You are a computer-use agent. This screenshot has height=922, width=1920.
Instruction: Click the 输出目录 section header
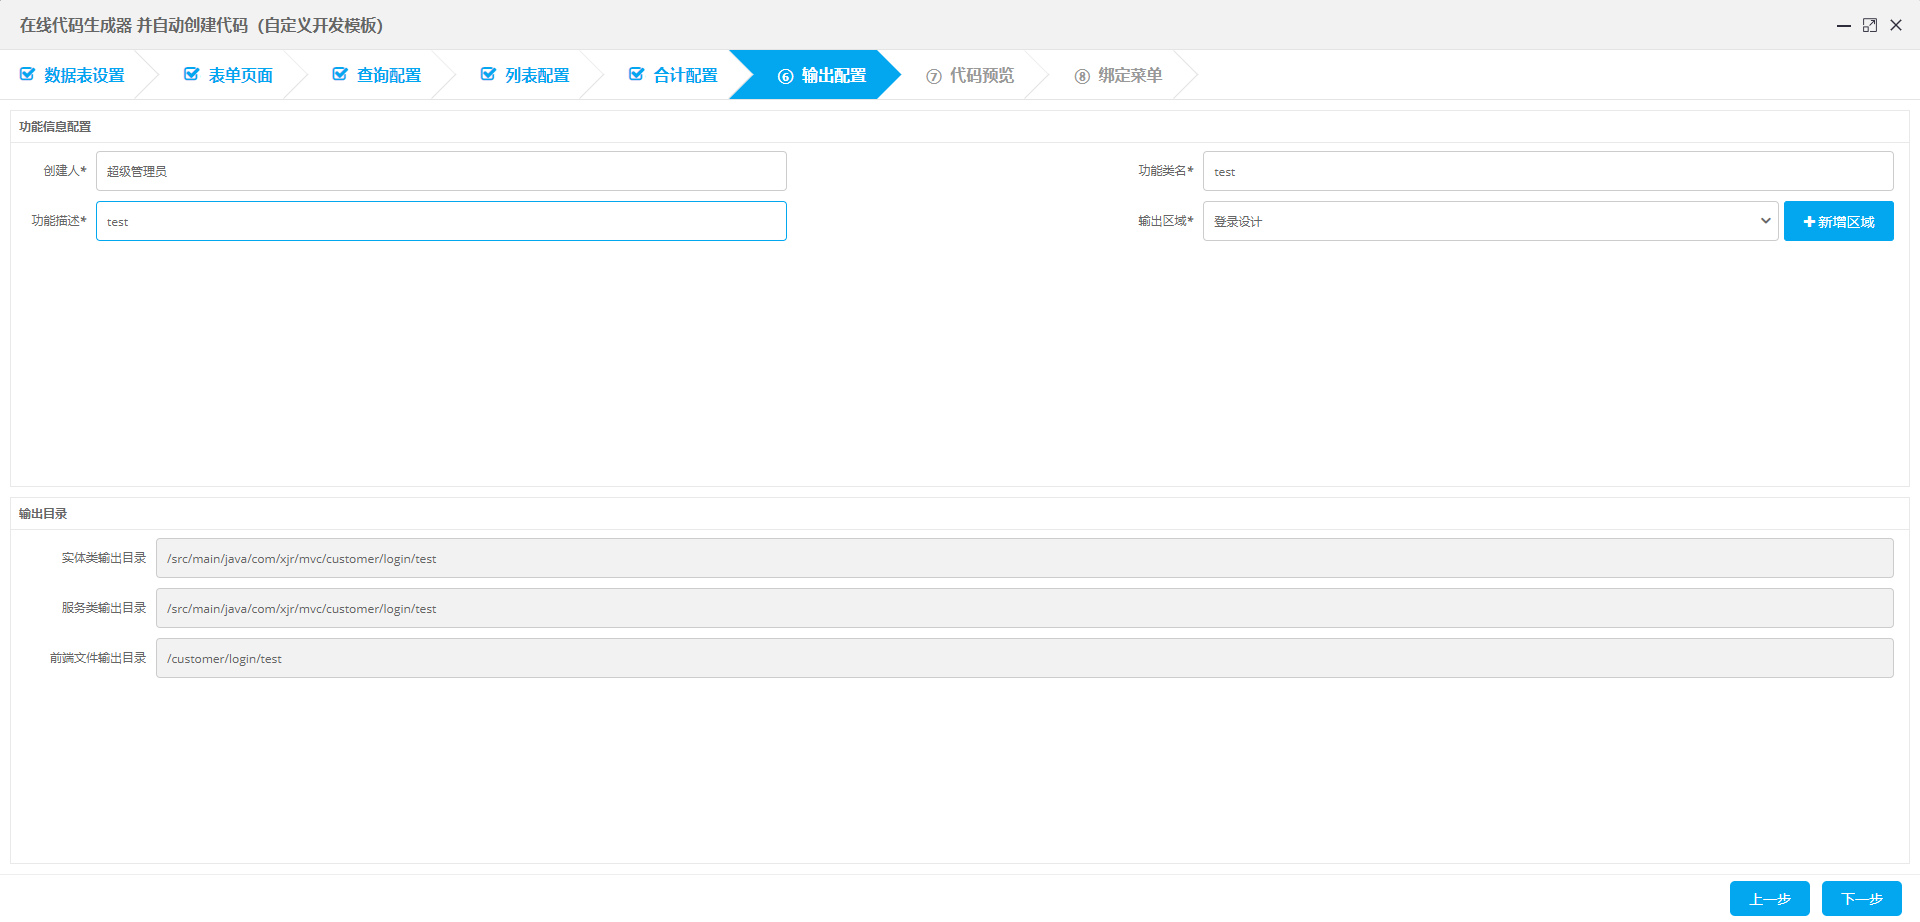click(x=43, y=514)
